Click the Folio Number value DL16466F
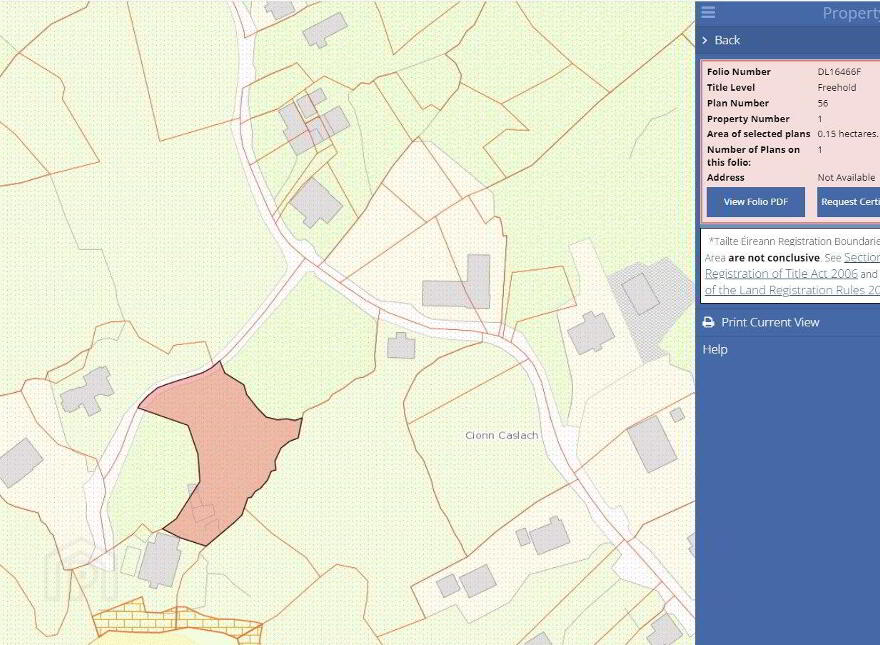The image size is (880, 645). pyautogui.click(x=839, y=72)
